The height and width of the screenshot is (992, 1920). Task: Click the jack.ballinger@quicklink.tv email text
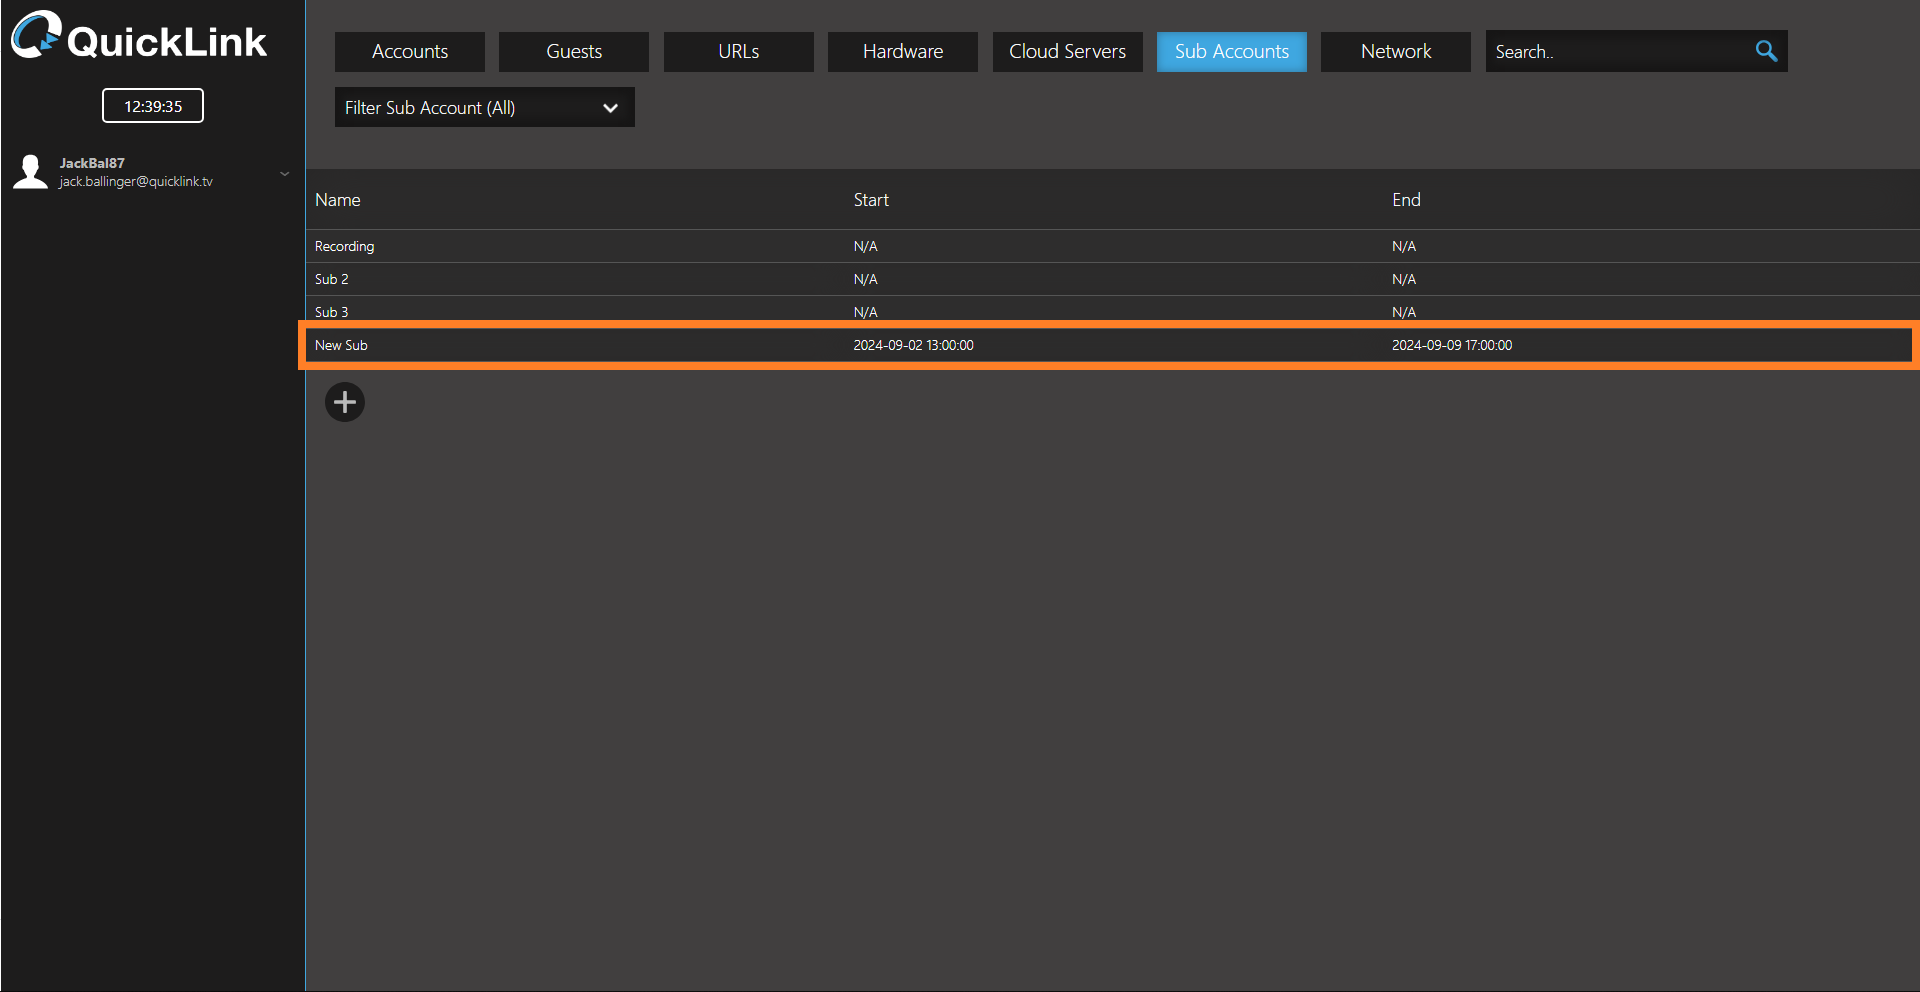coord(136,182)
